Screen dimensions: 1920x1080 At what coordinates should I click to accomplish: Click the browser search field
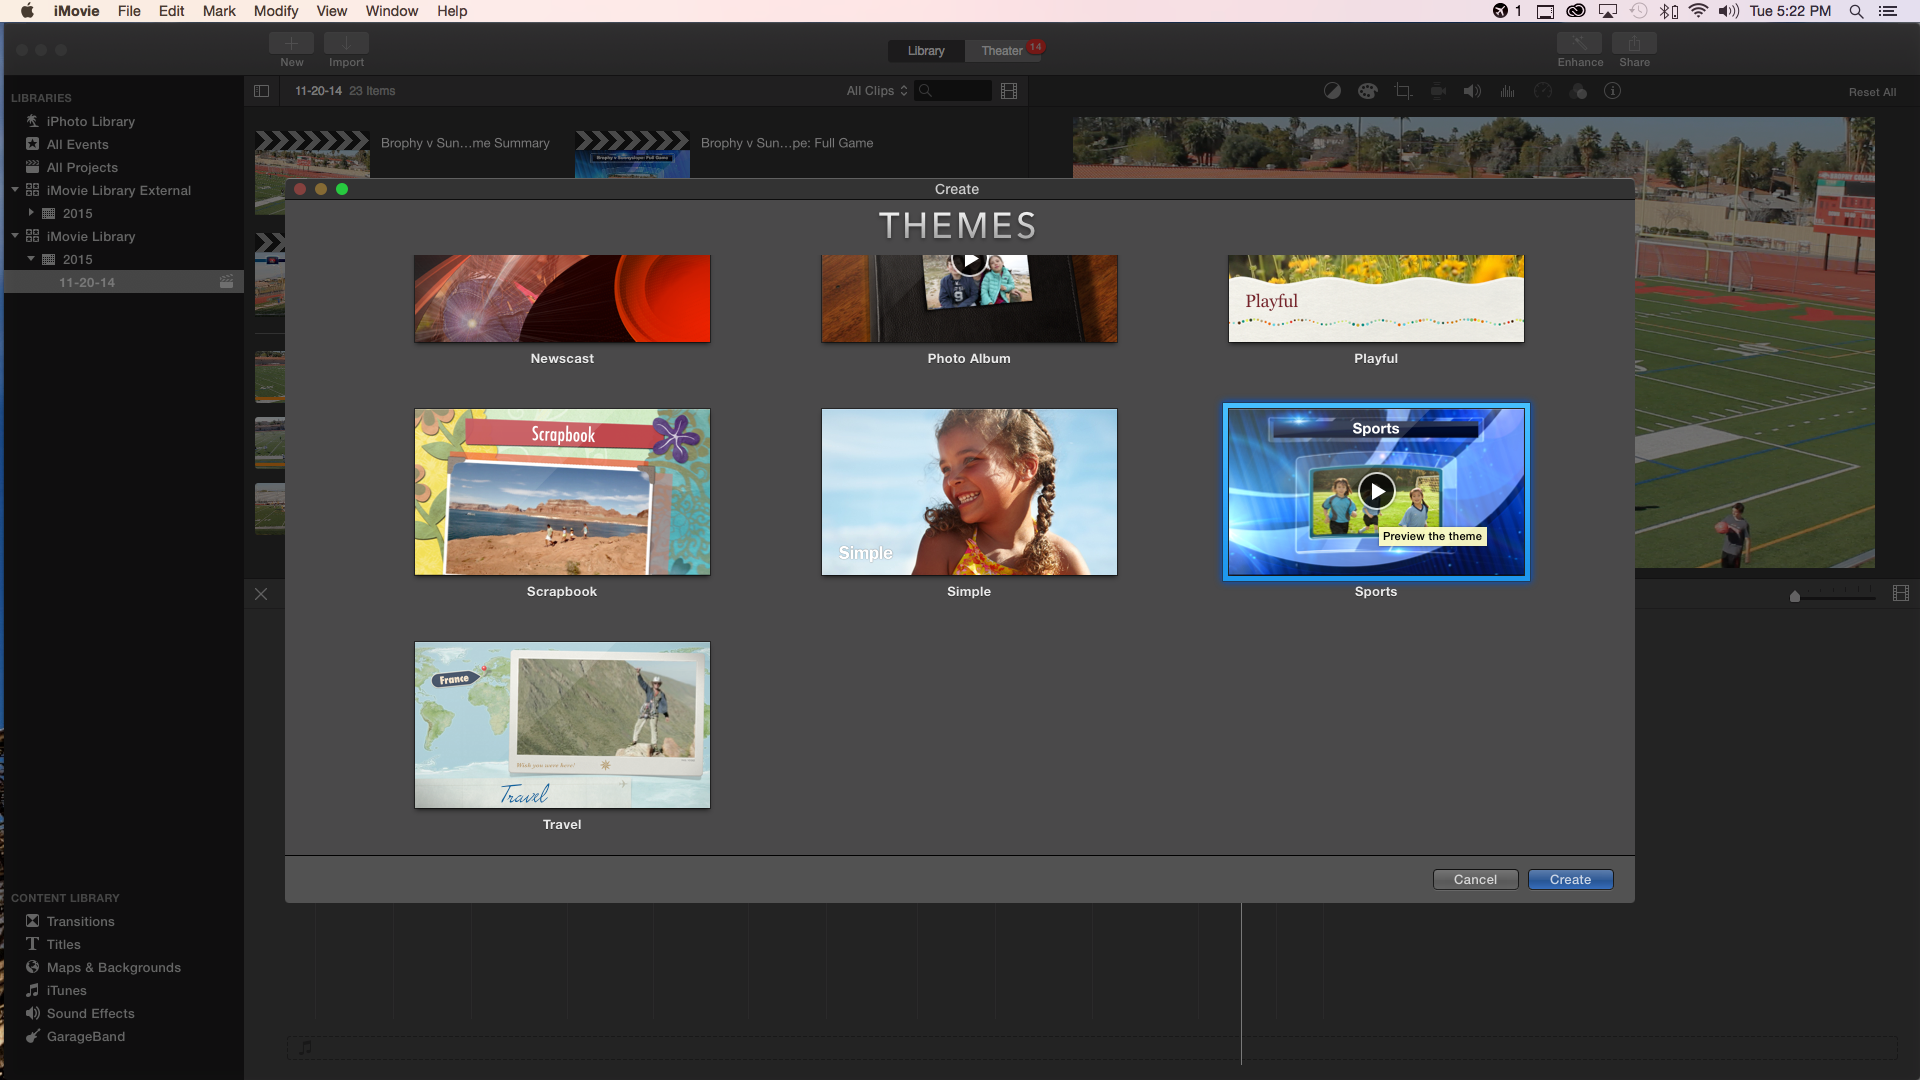(x=953, y=91)
